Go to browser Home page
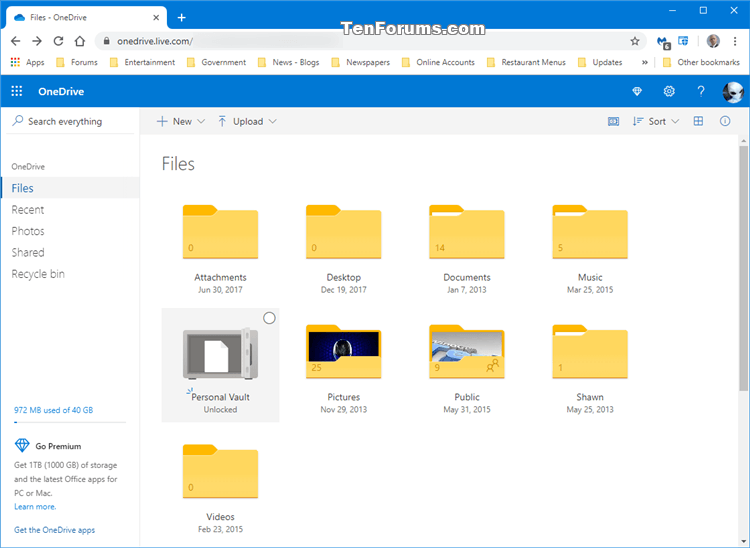 point(80,41)
